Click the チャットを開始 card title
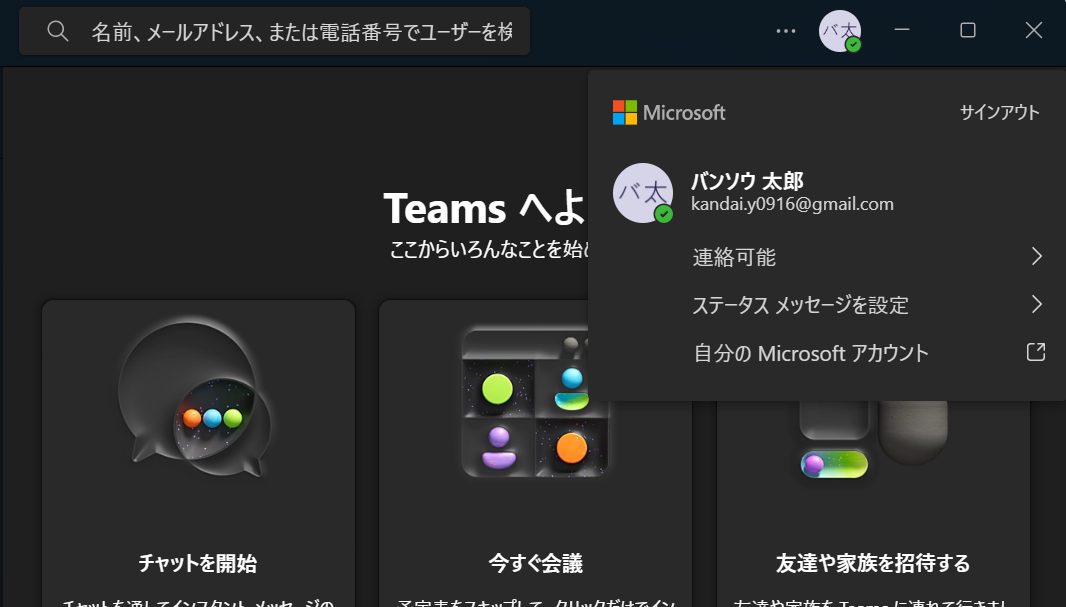This screenshot has height=607, width=1066. [198, 563]
